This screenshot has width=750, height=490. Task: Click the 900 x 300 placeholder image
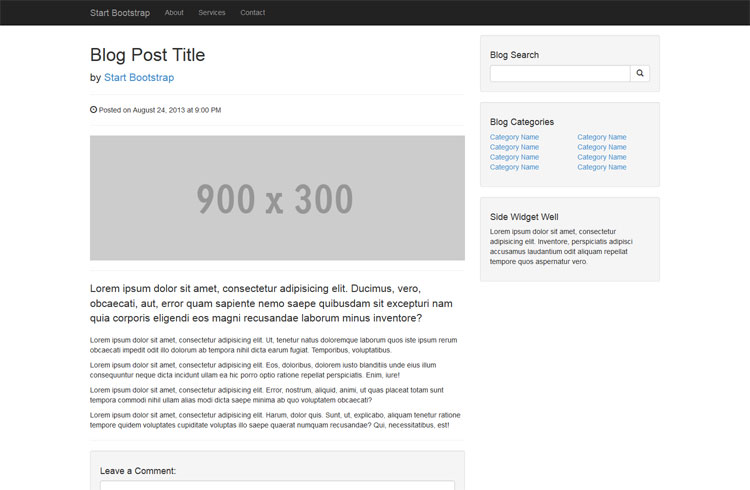pos(277,198)
